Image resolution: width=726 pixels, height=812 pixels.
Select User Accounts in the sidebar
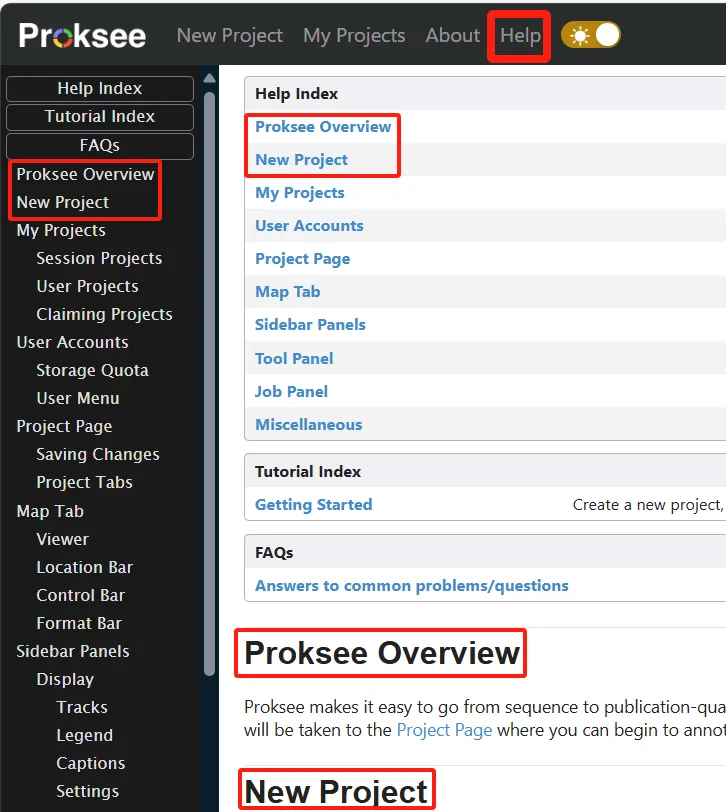coord(72,342)
